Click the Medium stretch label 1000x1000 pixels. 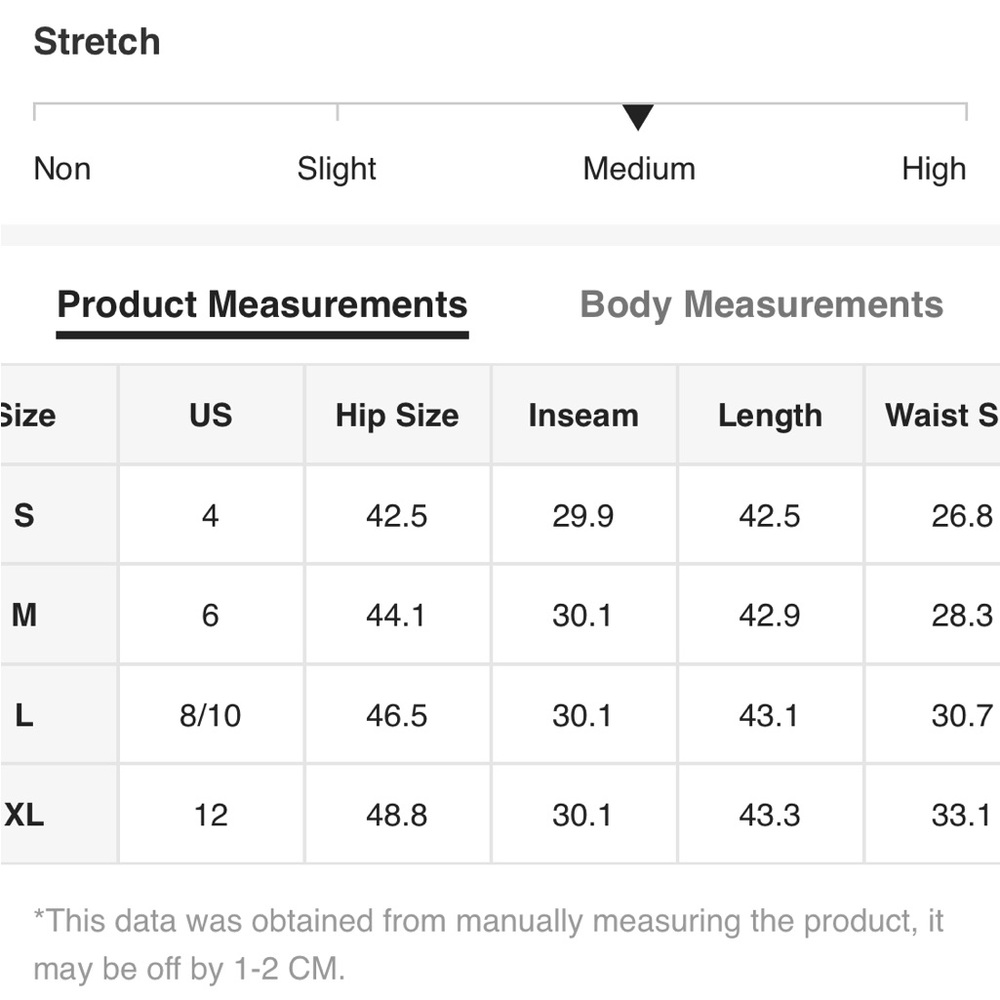639,169
